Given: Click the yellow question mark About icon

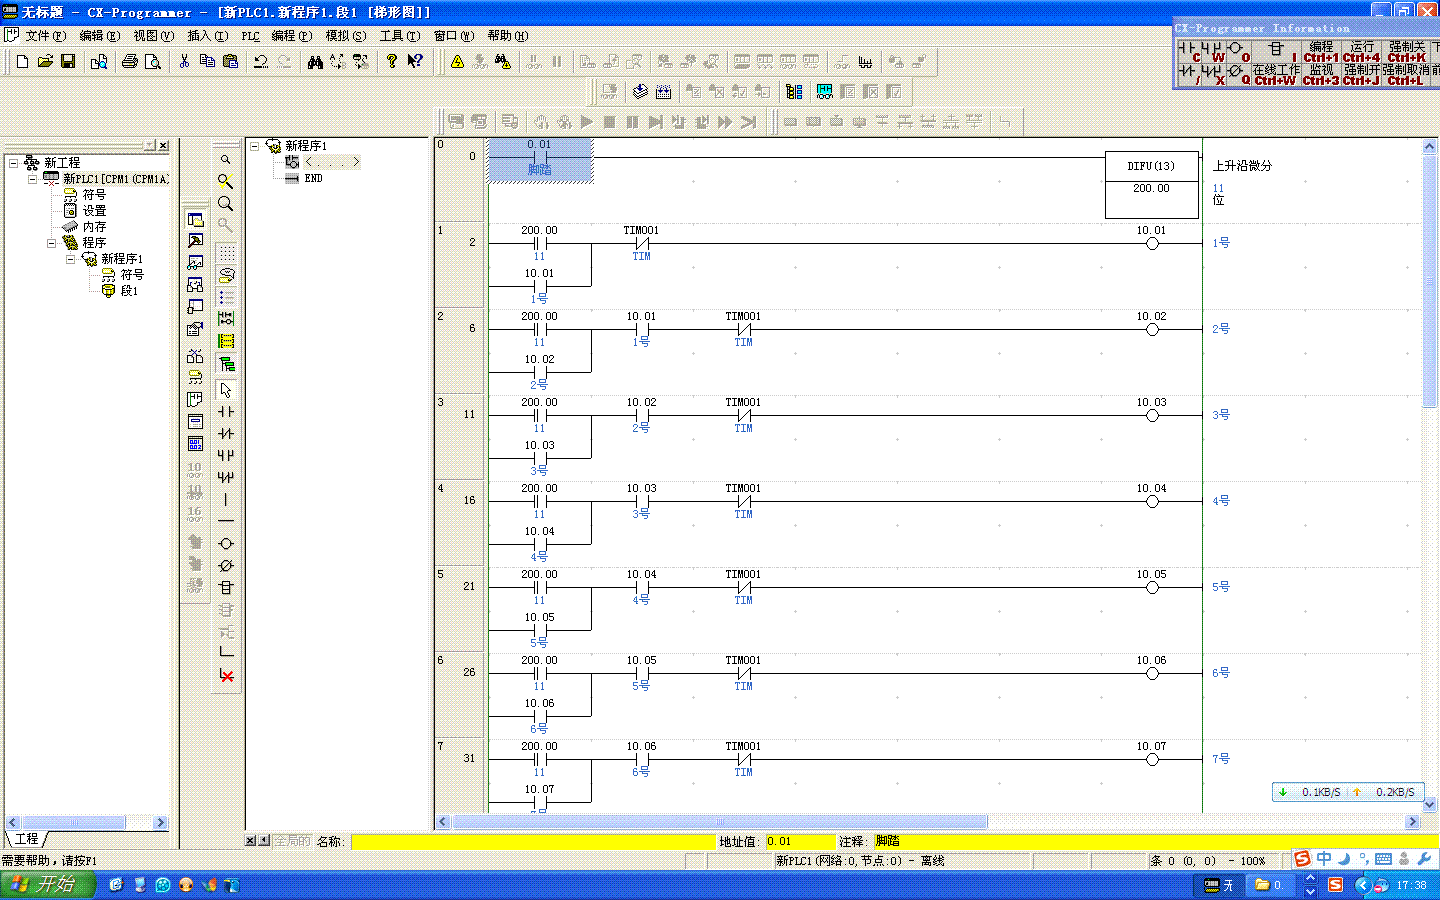Looking at the screenshot, I should pos(392,62).
